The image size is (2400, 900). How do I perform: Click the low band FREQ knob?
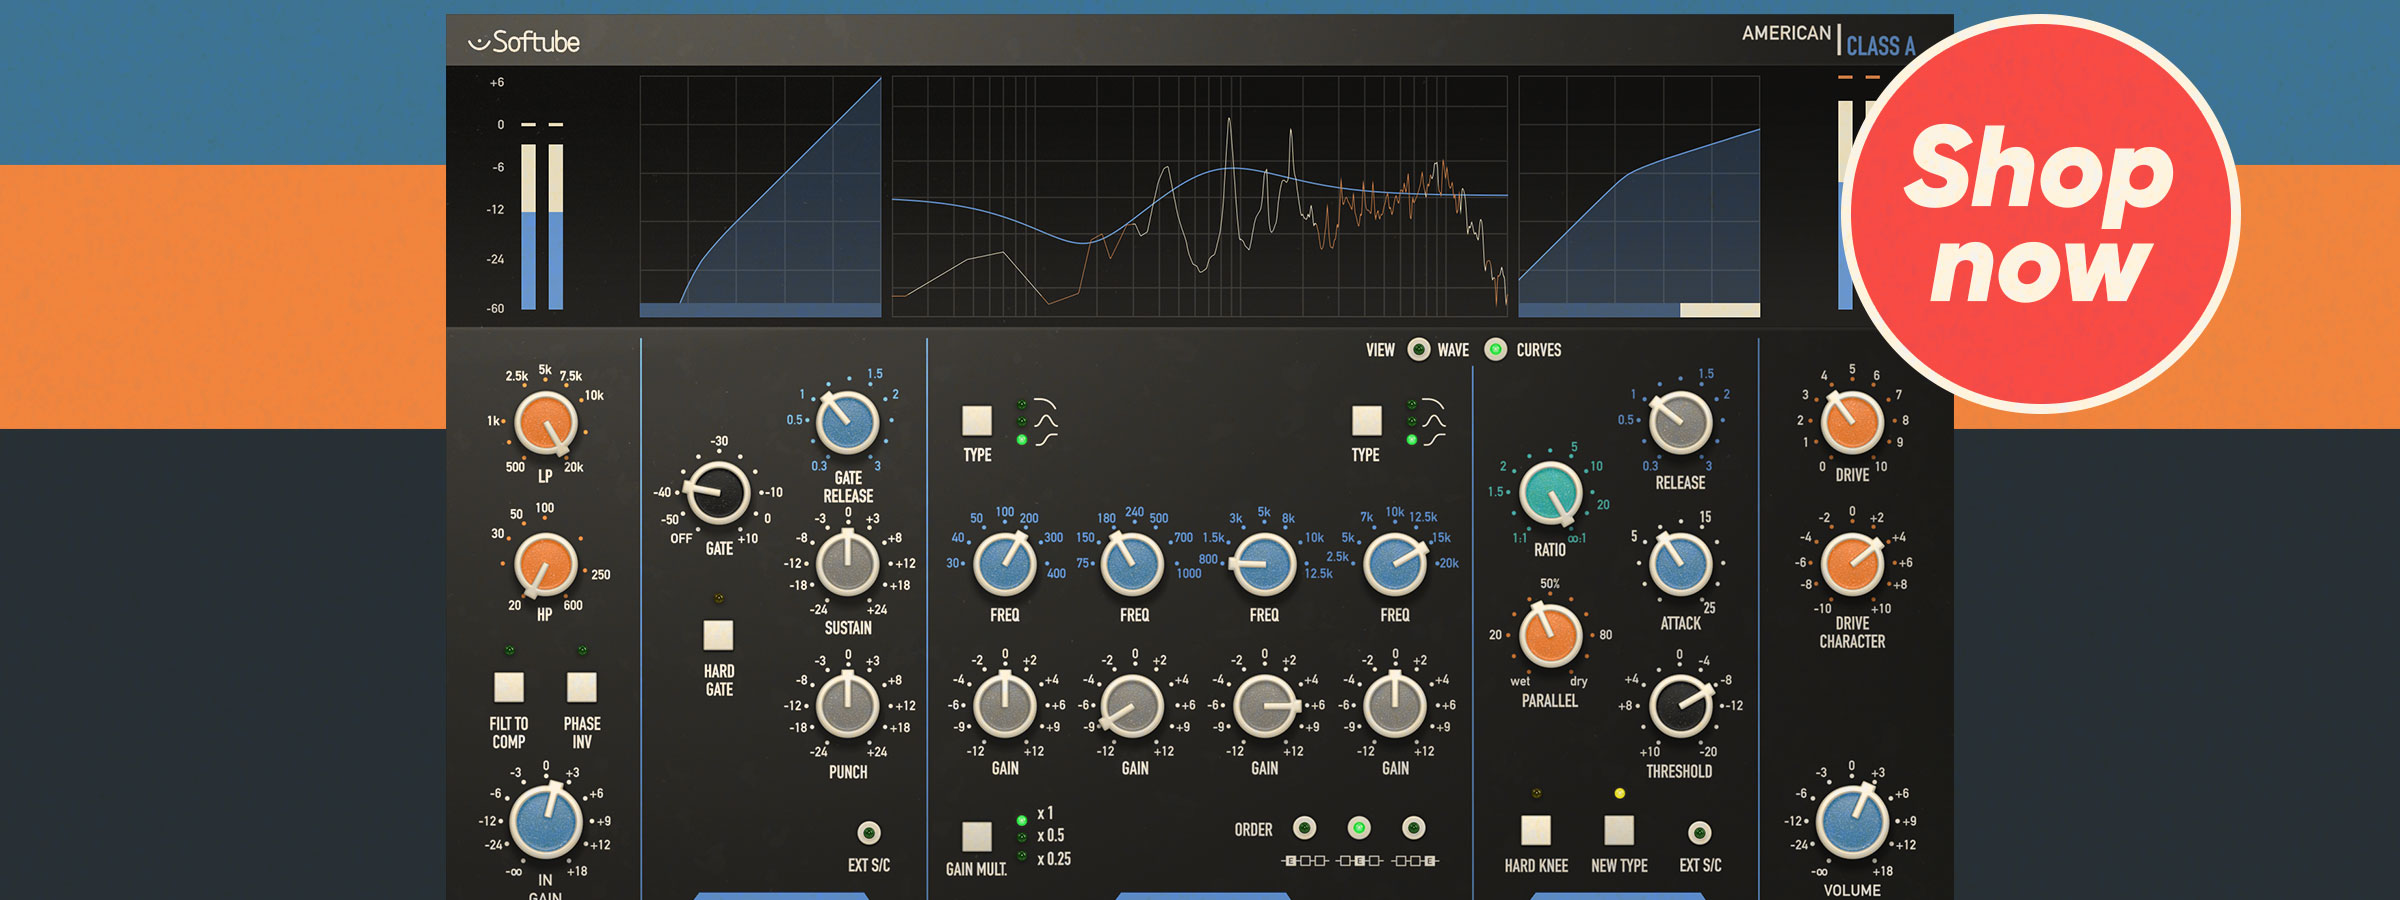pyautogui.click(x=1005, y=564)
